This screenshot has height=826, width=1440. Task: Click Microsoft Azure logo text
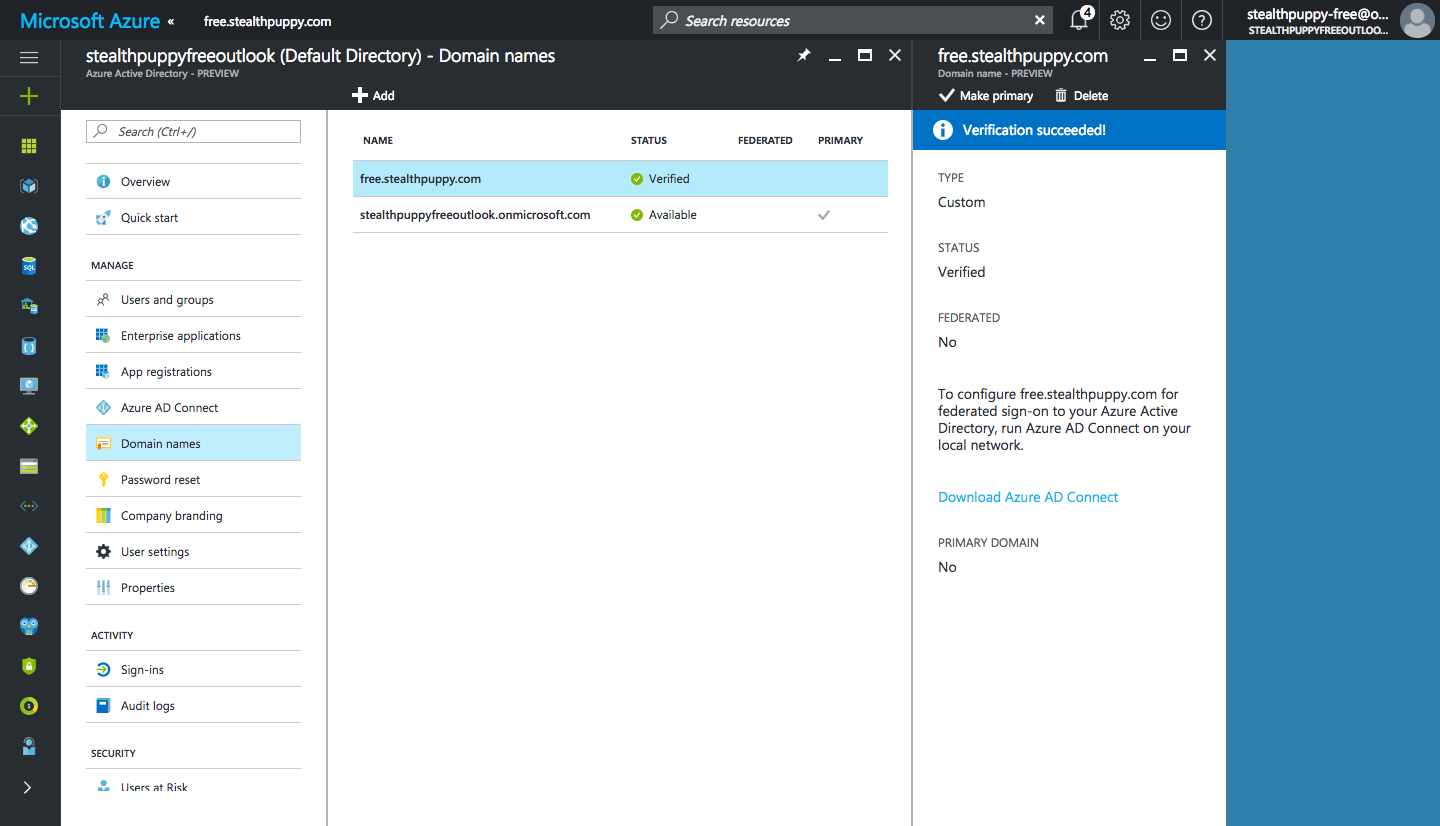(90, 20)
